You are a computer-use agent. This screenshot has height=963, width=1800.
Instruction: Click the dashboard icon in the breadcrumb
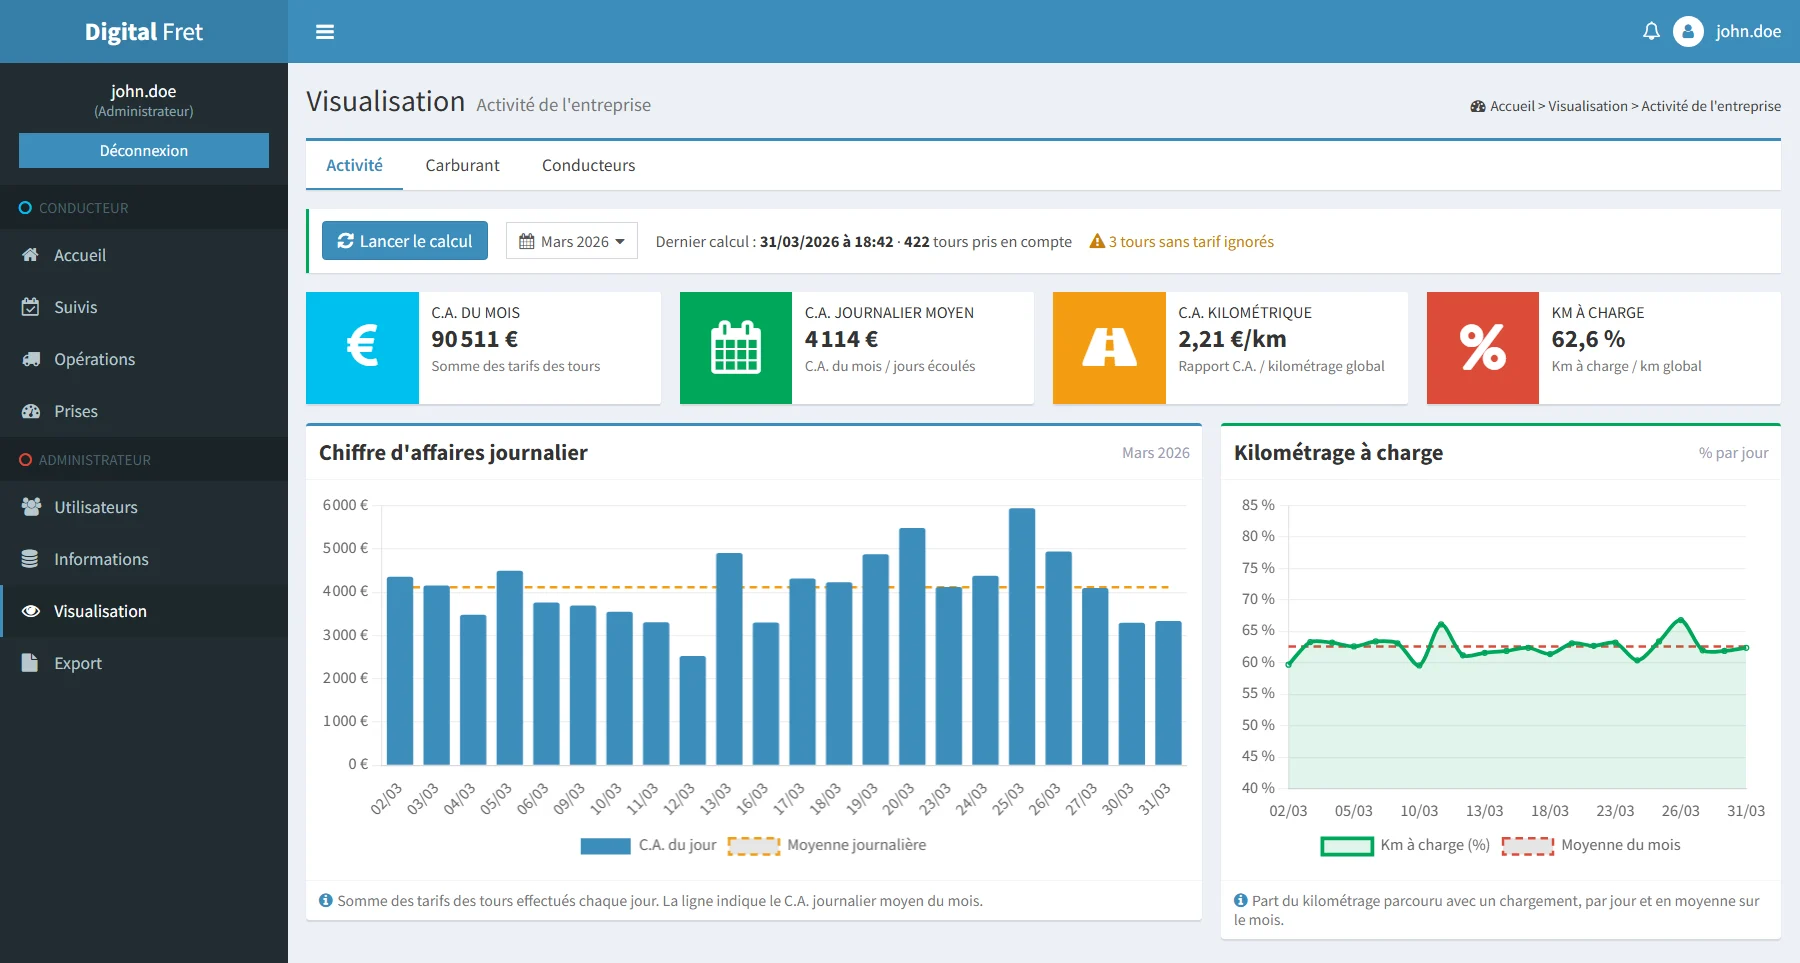[x=1478, y=106]
